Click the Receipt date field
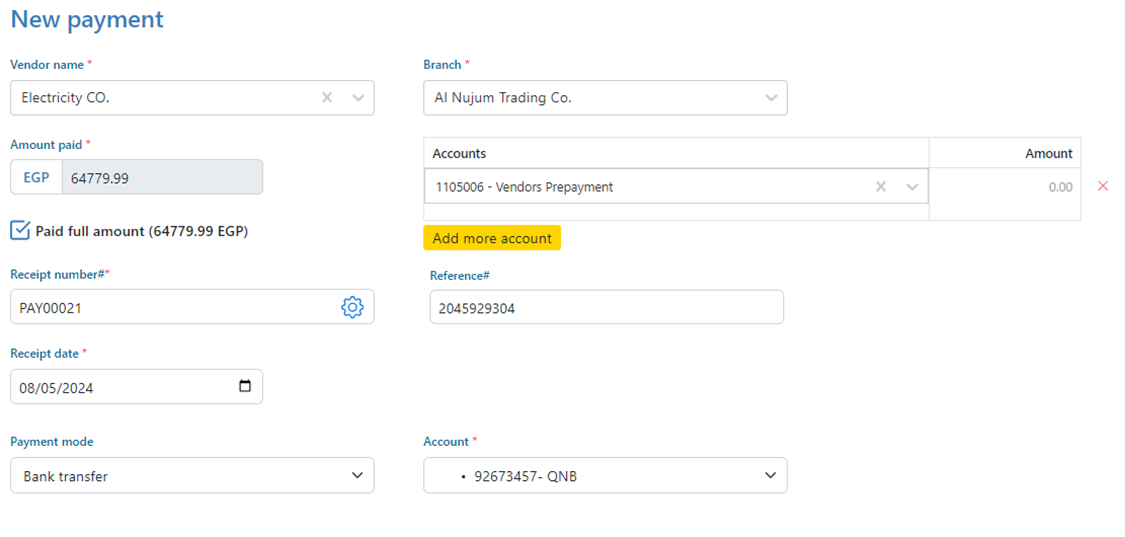 120,387
